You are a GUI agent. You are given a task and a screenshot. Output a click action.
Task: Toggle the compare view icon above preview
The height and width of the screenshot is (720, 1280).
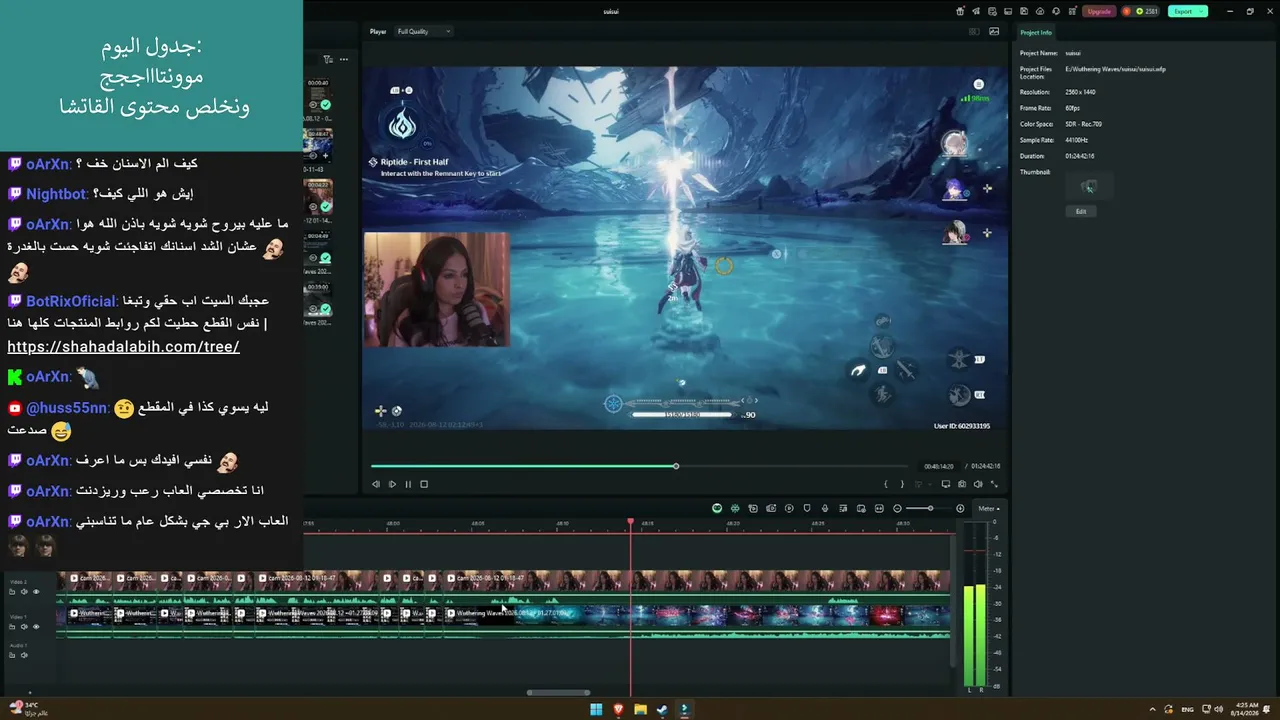tap(974, 31)
